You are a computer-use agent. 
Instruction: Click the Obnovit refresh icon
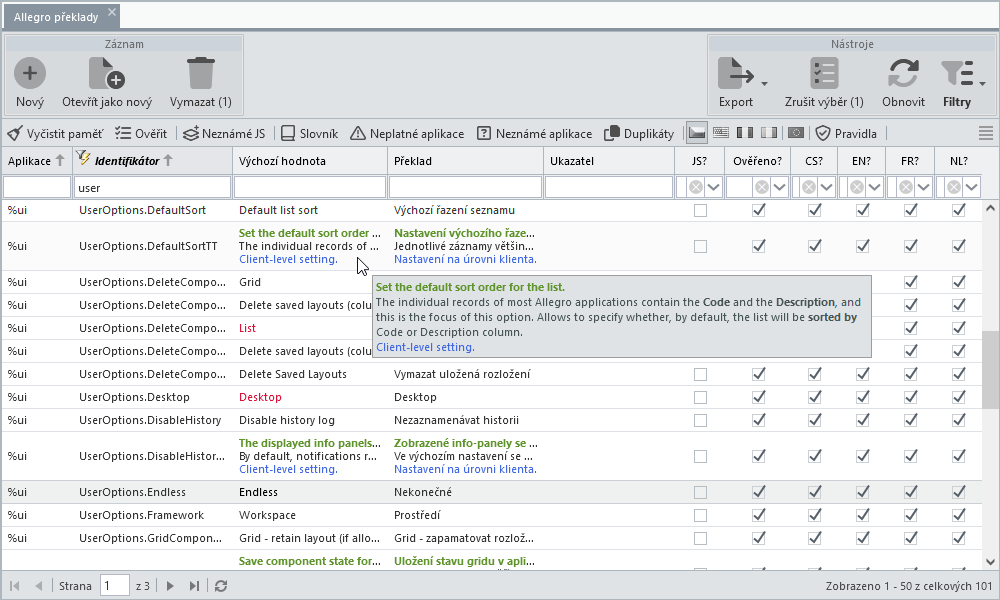pyautogui.click(x=903, y=73)
